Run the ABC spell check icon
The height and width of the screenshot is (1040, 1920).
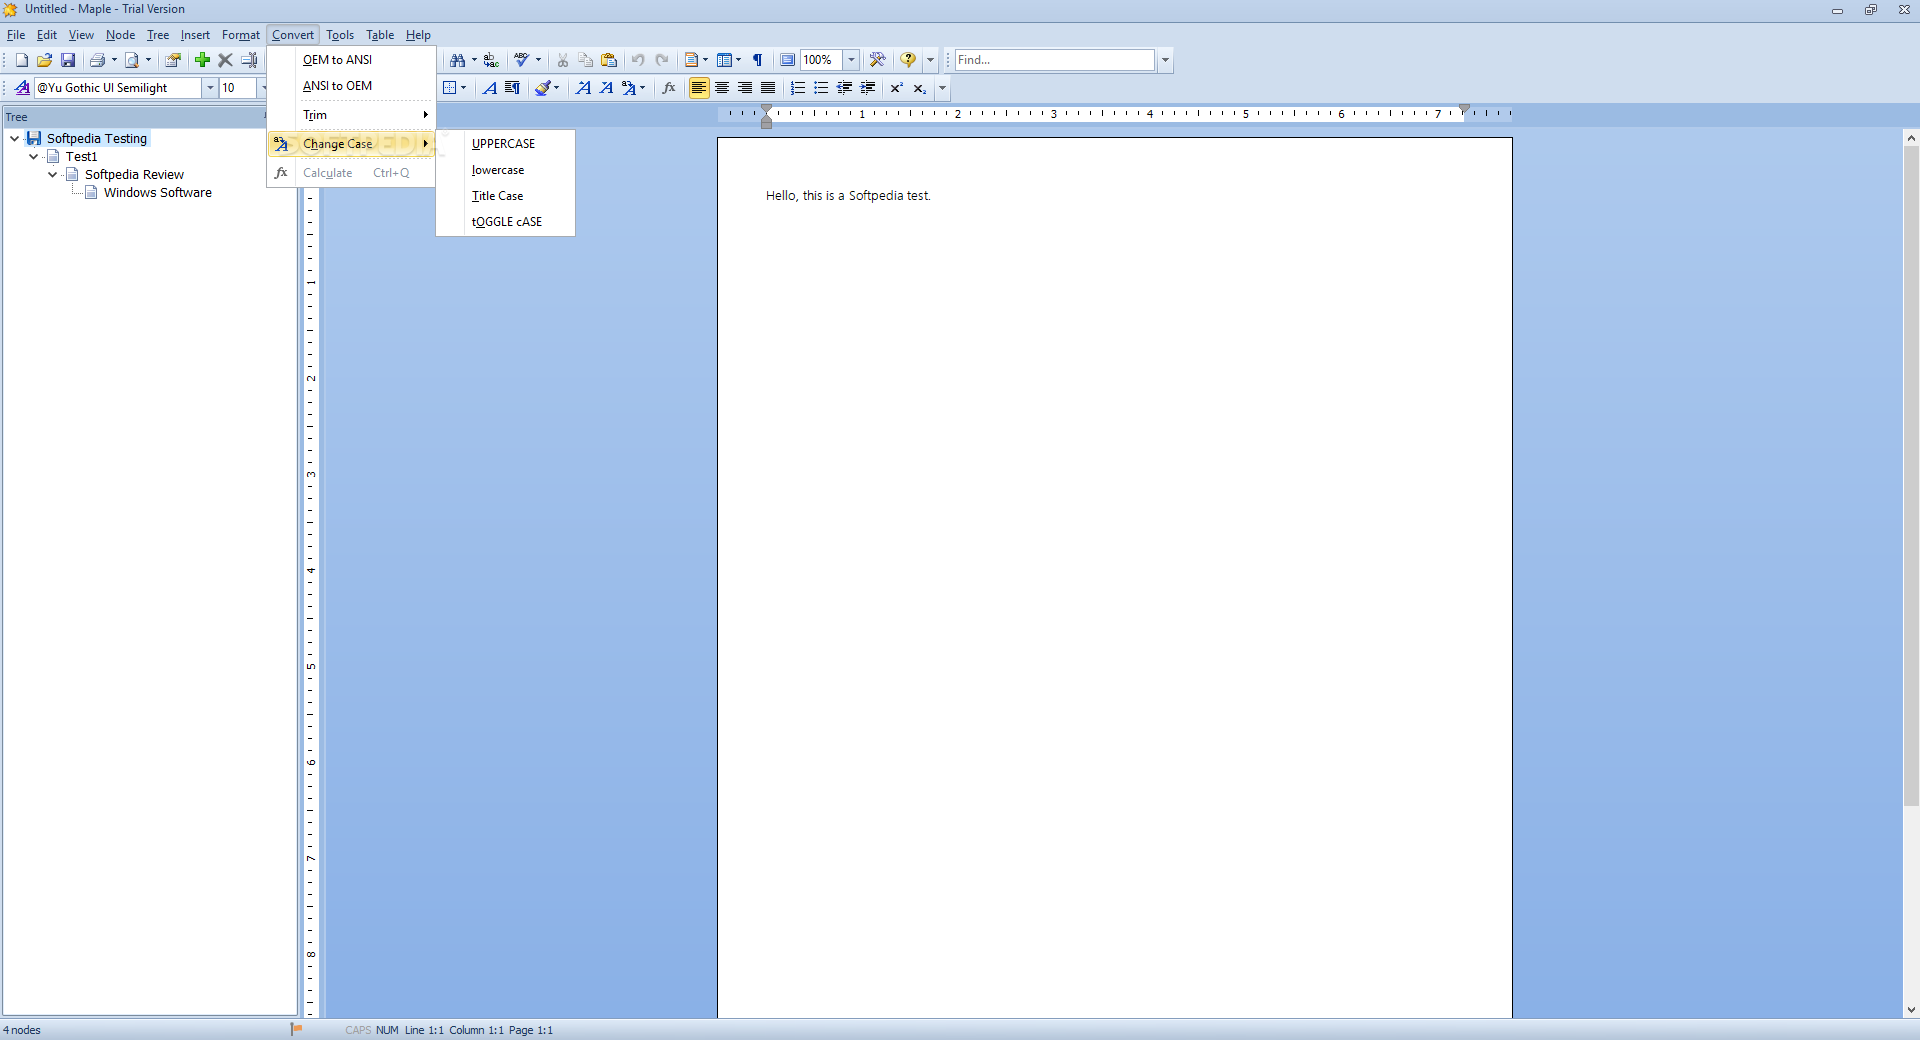pos(521,60)
